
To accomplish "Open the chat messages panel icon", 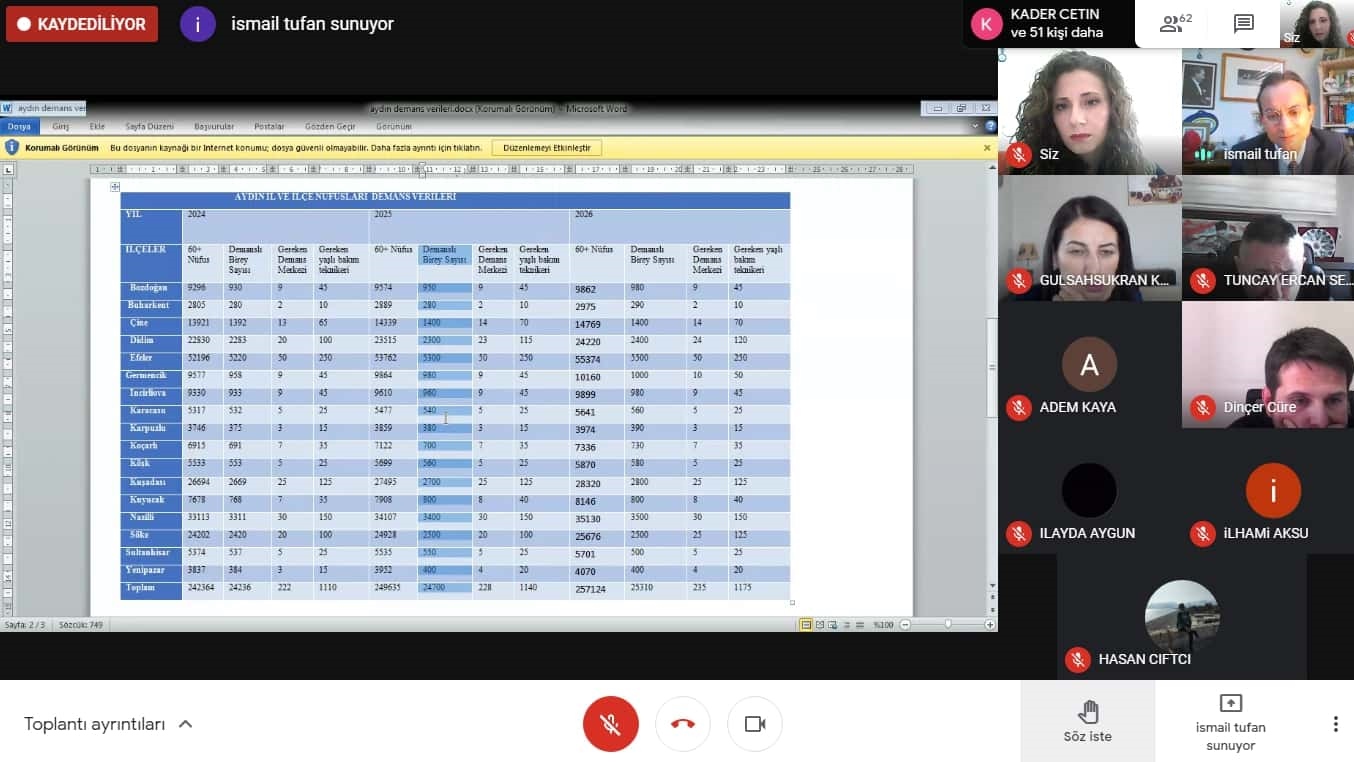I will [x=1243, y=24].
